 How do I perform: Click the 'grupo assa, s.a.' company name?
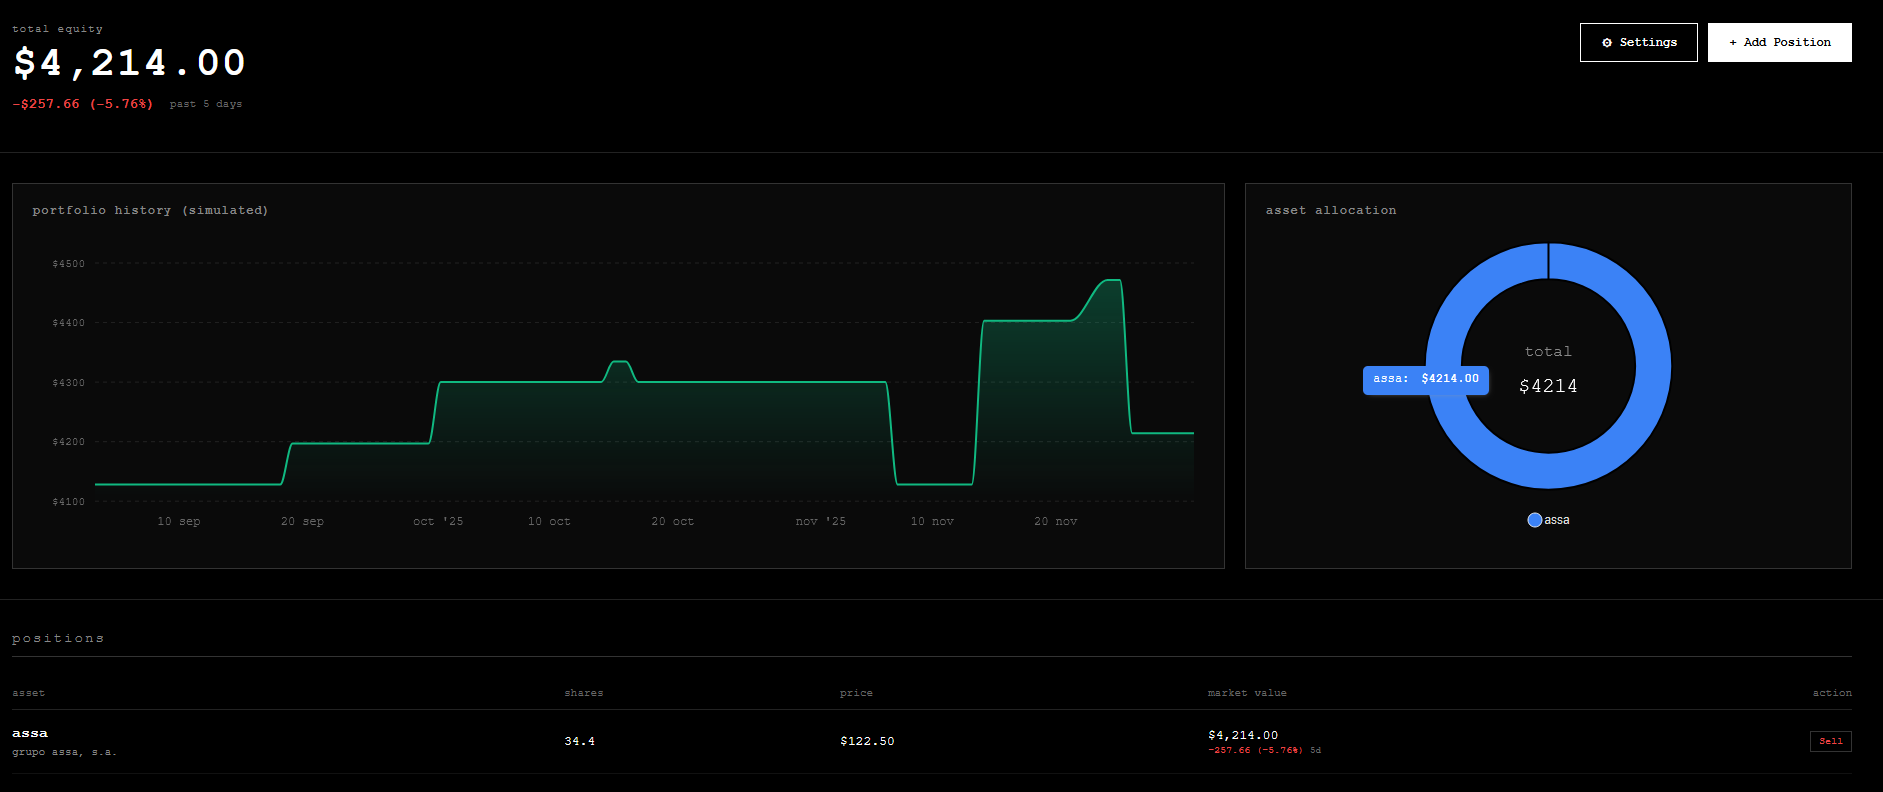point(64,752)
